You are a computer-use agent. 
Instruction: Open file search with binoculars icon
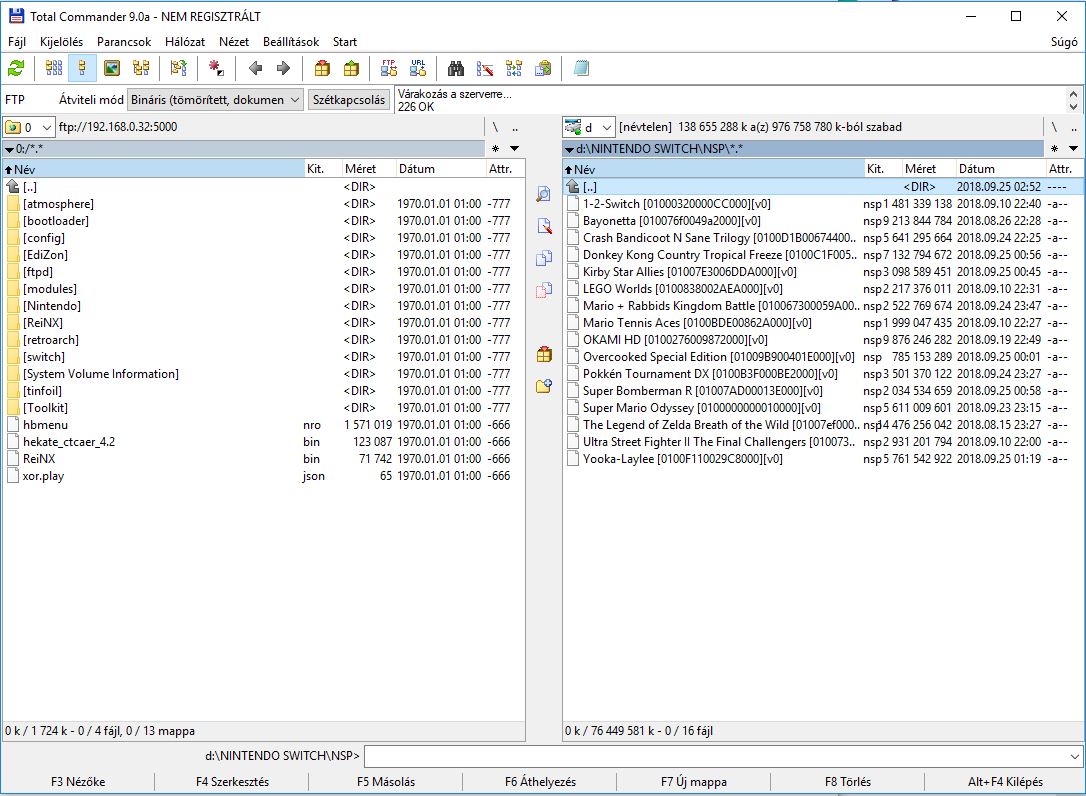(456, 68)
